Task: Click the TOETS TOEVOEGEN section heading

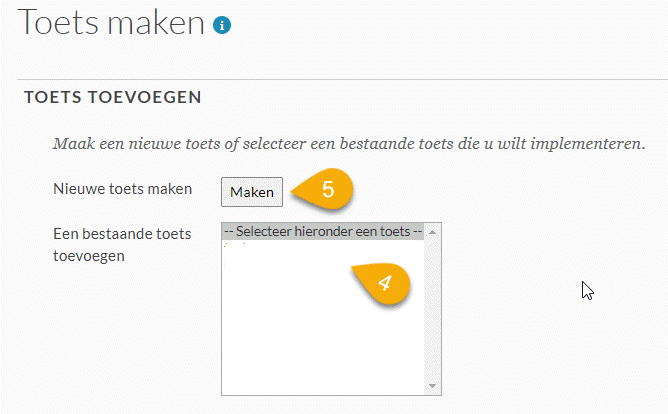Action: click(x=112, y=97)
